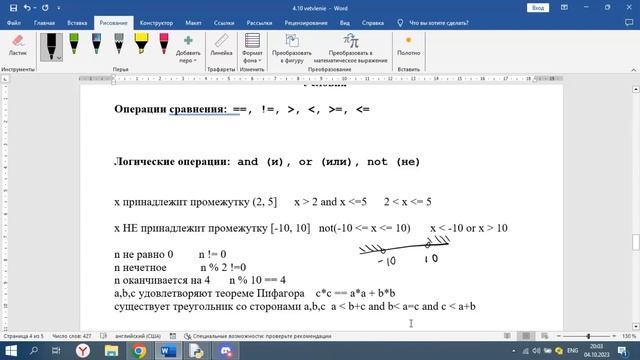The height and width of the screenshot is (360, 640).
Task: Select the red pen
Action: coord(164,44)
